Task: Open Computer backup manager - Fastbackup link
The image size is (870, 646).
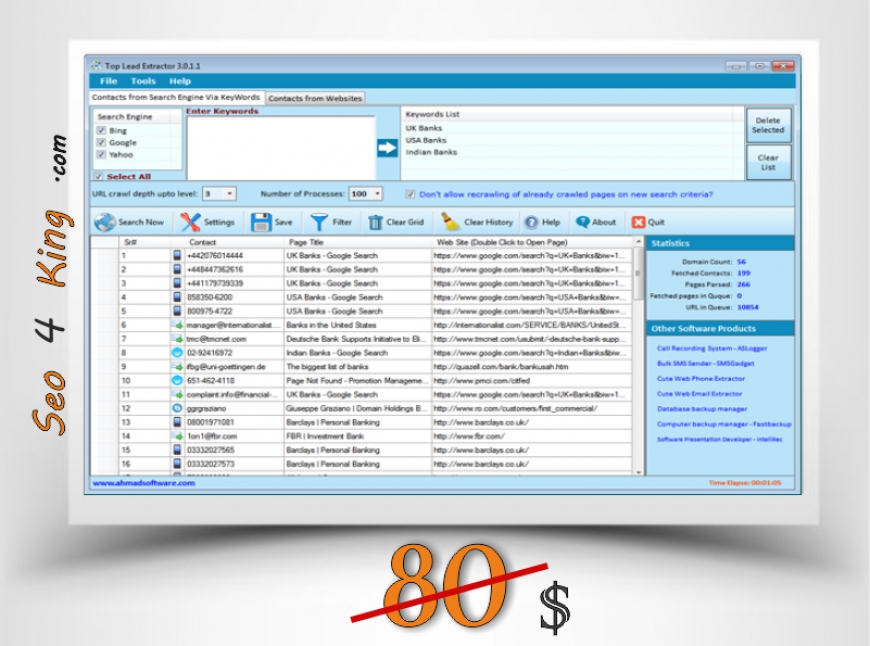Action: point(724,424)
